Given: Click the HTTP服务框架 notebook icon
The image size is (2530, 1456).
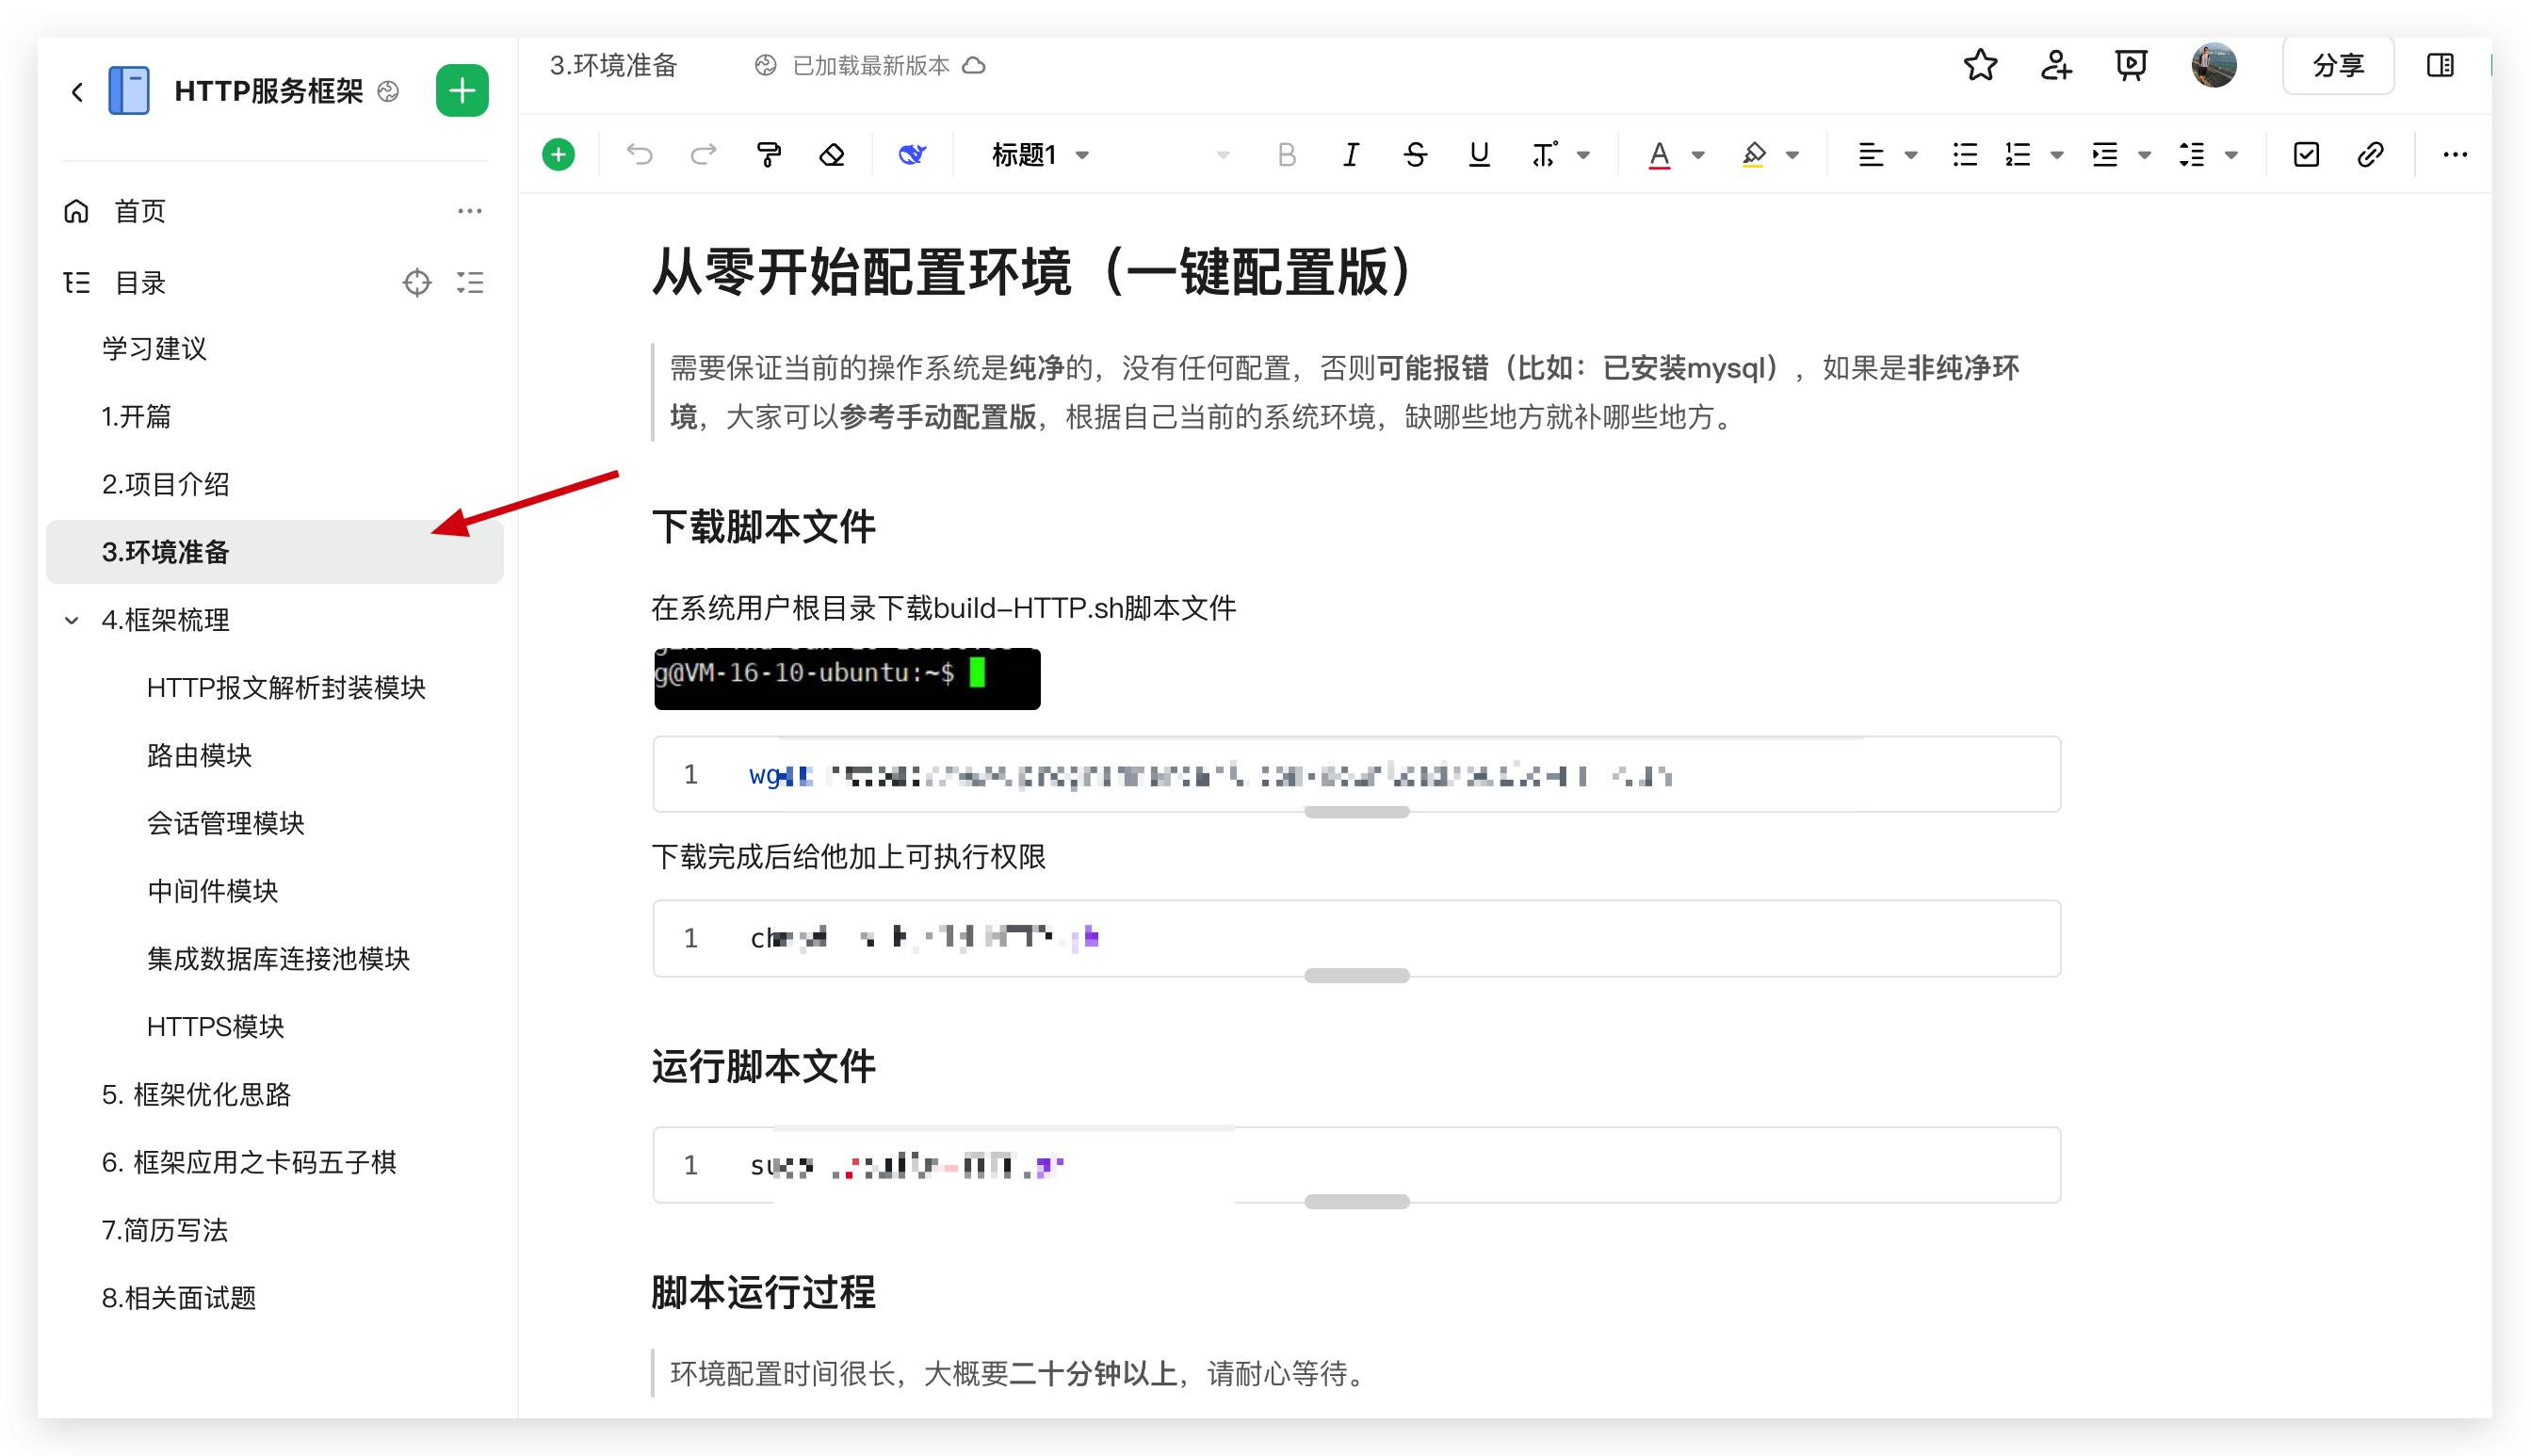Looking at the screenshot, I should tap(129, 91).
